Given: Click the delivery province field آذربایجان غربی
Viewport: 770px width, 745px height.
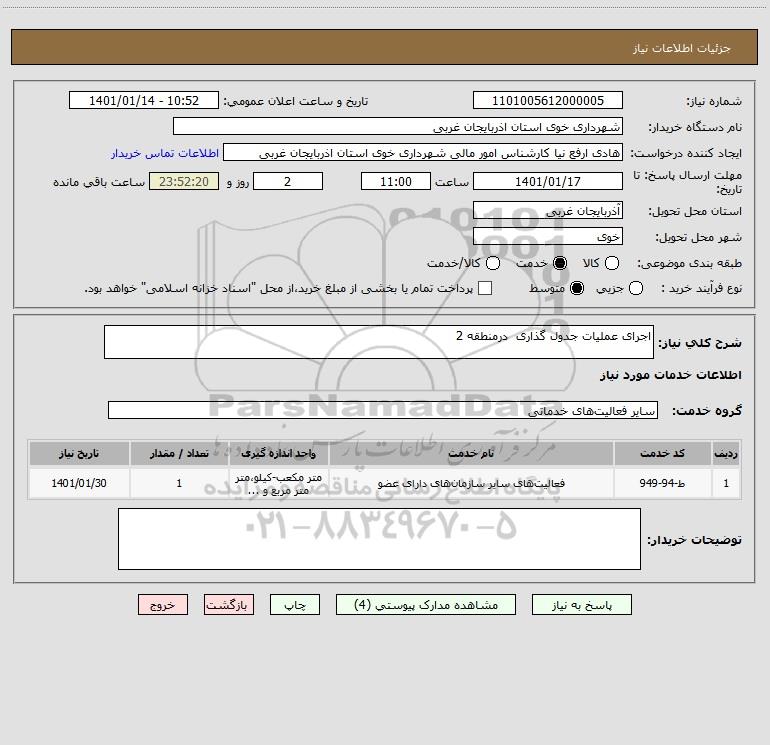Looking at the screenshot, I should (548, 210).
